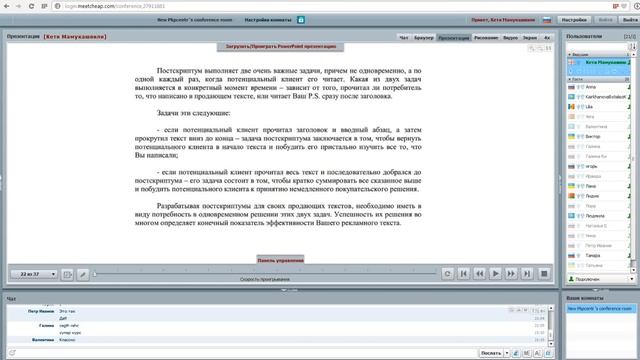Play the presentation
The height and width of the screenshot is (360, 640).
click(x=495, y=274)
